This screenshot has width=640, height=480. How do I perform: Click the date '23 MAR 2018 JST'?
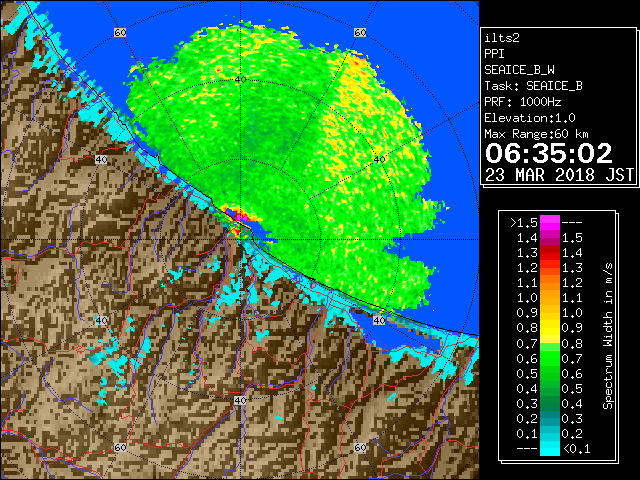click(x=559, y=175)
